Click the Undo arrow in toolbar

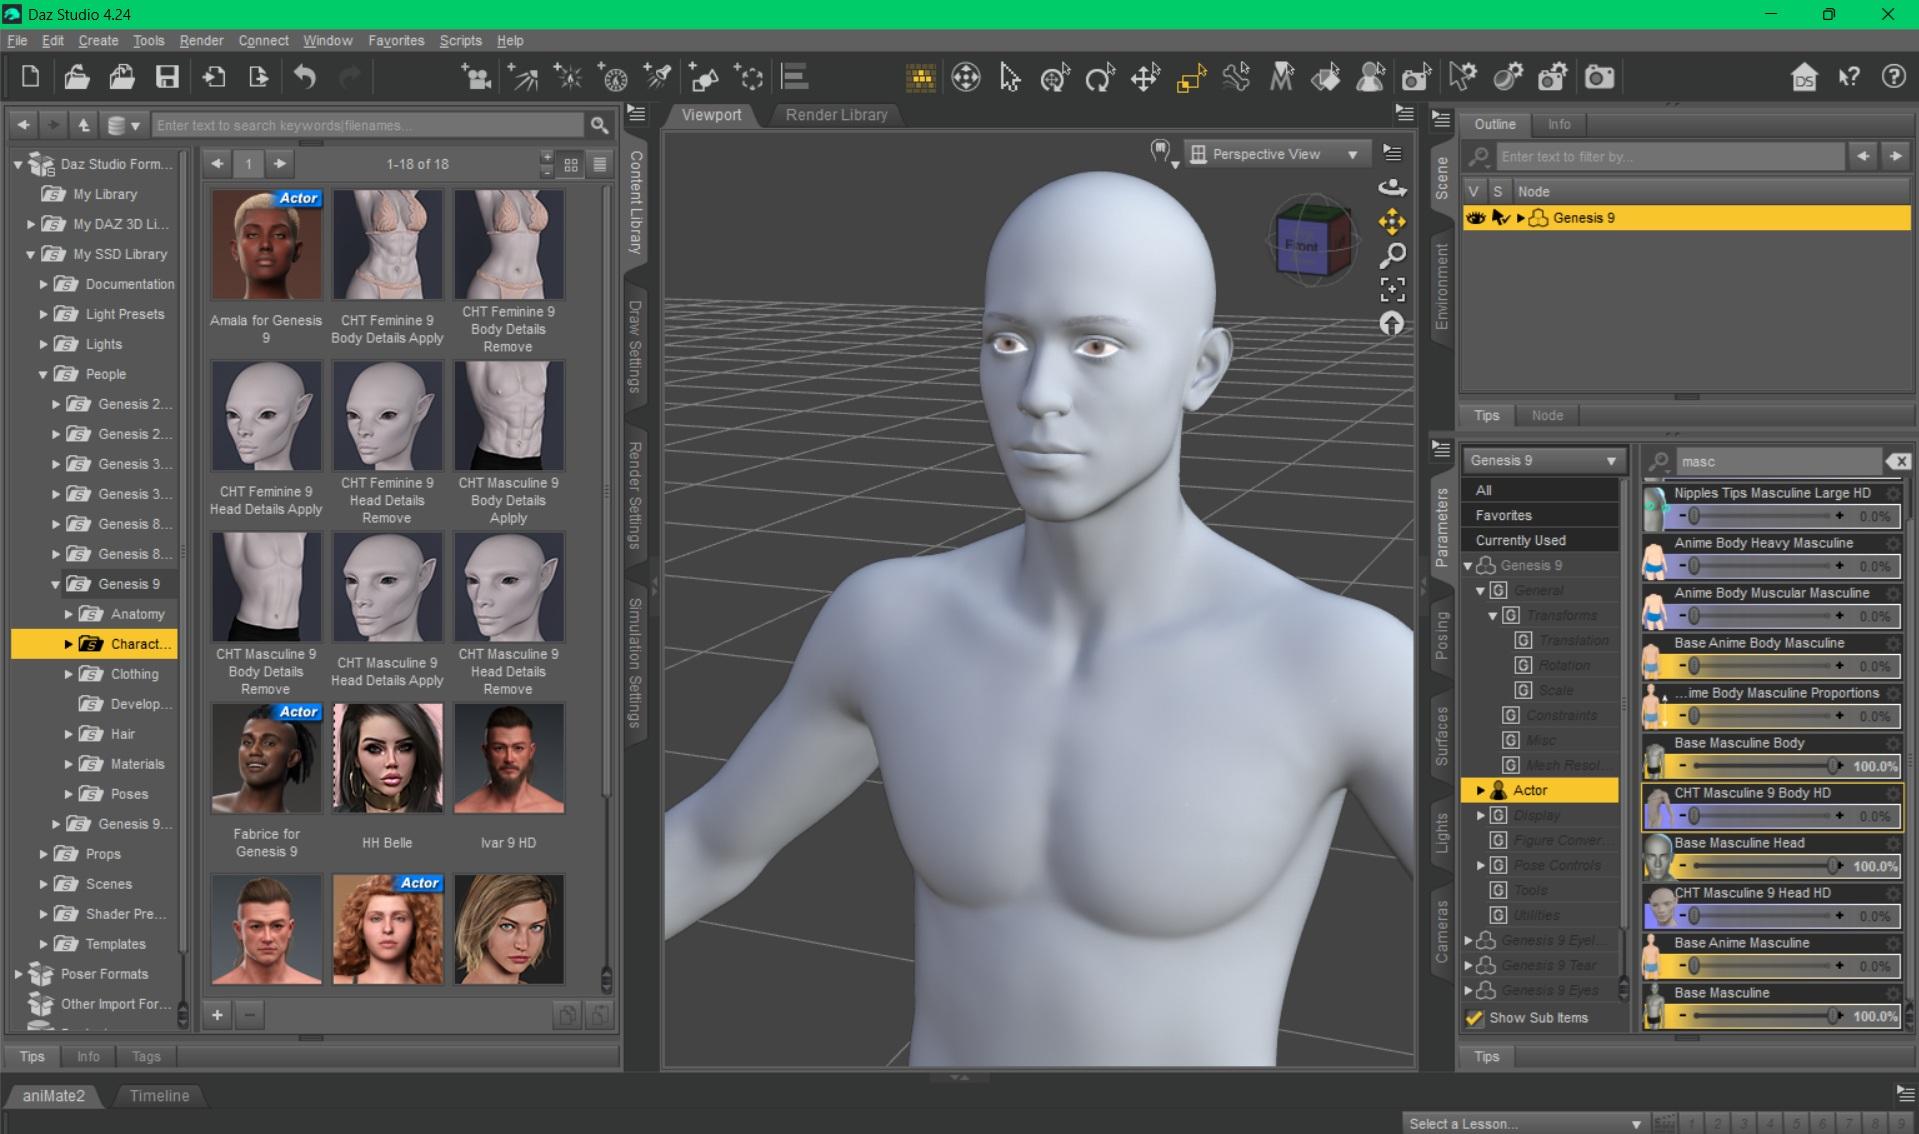tap(305, 77)
